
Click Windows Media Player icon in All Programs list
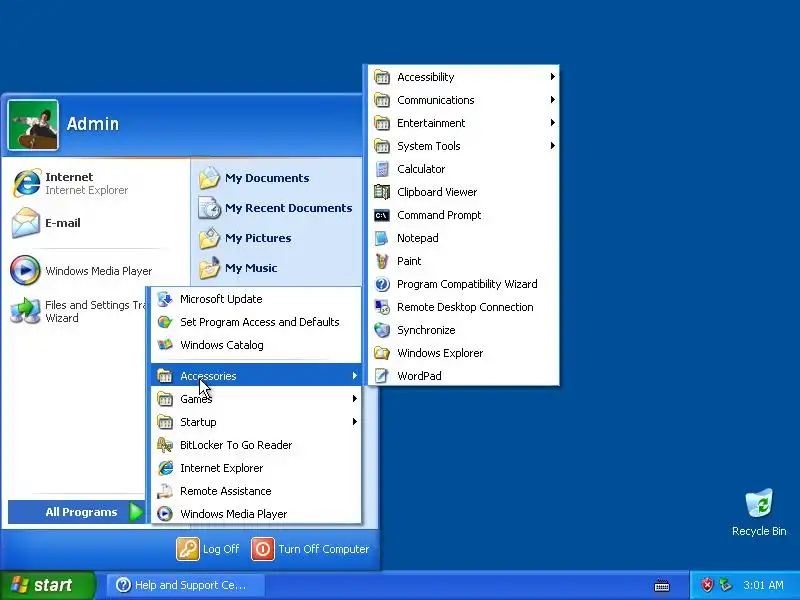(x=165, y=514)
